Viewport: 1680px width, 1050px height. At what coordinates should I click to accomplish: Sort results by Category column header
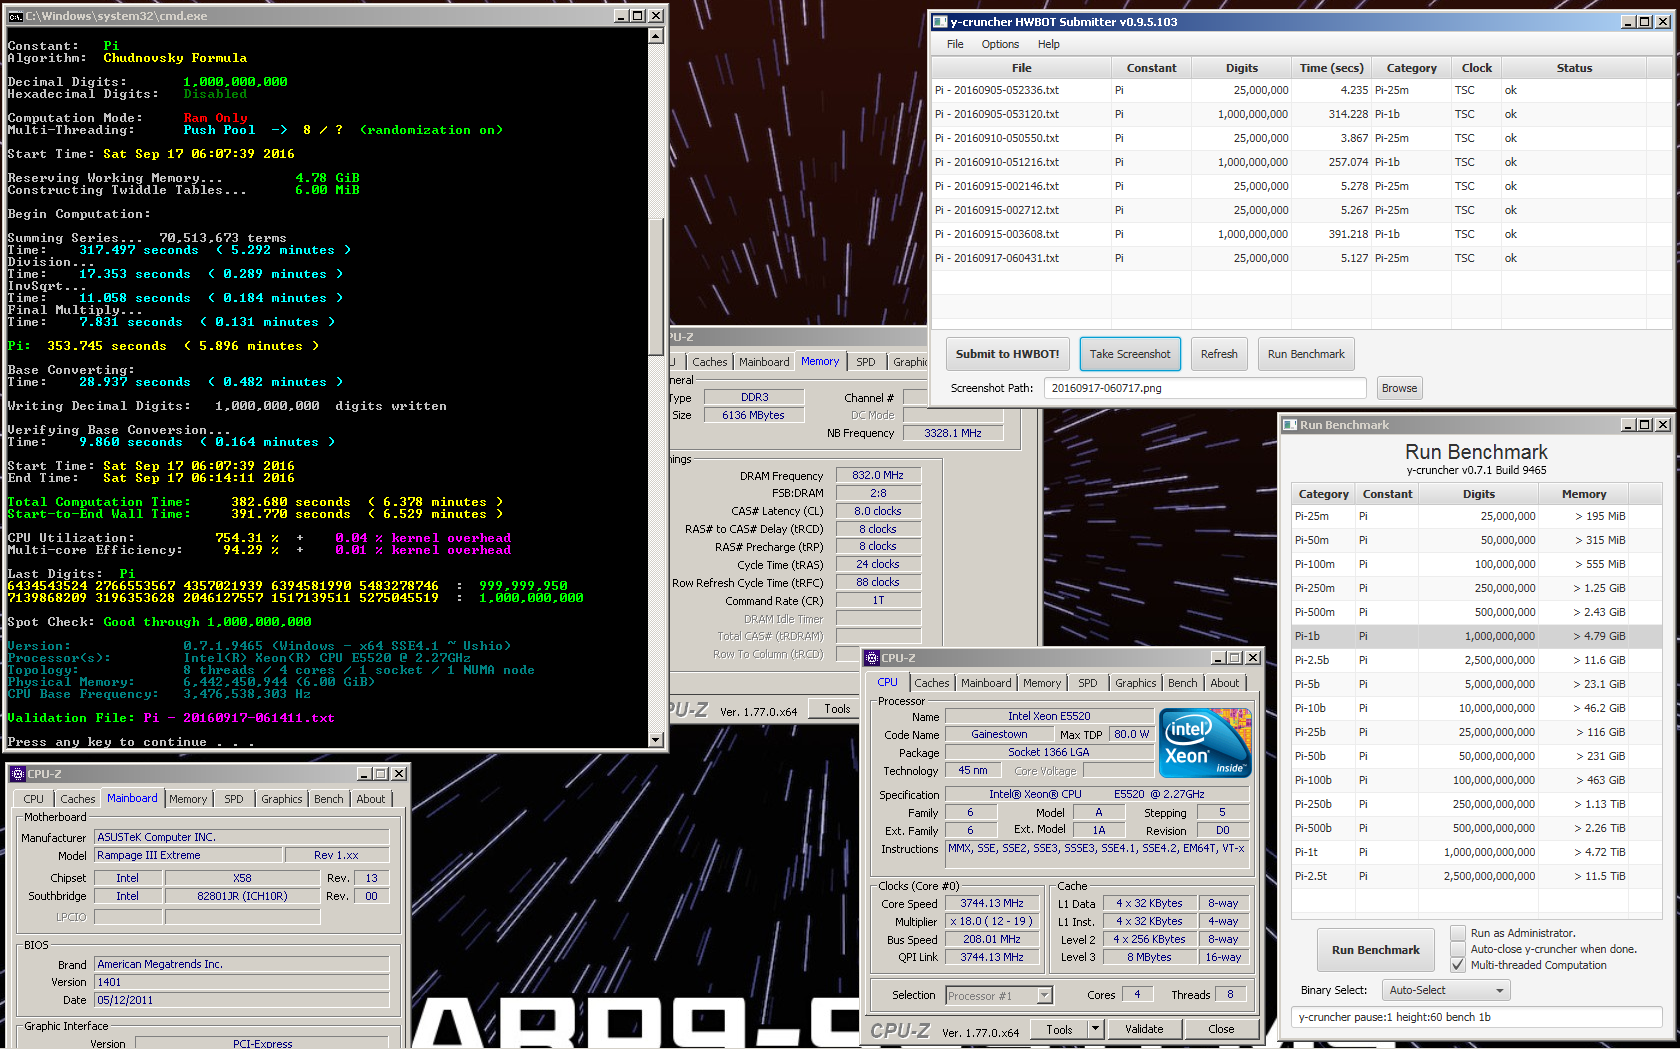1411,68
